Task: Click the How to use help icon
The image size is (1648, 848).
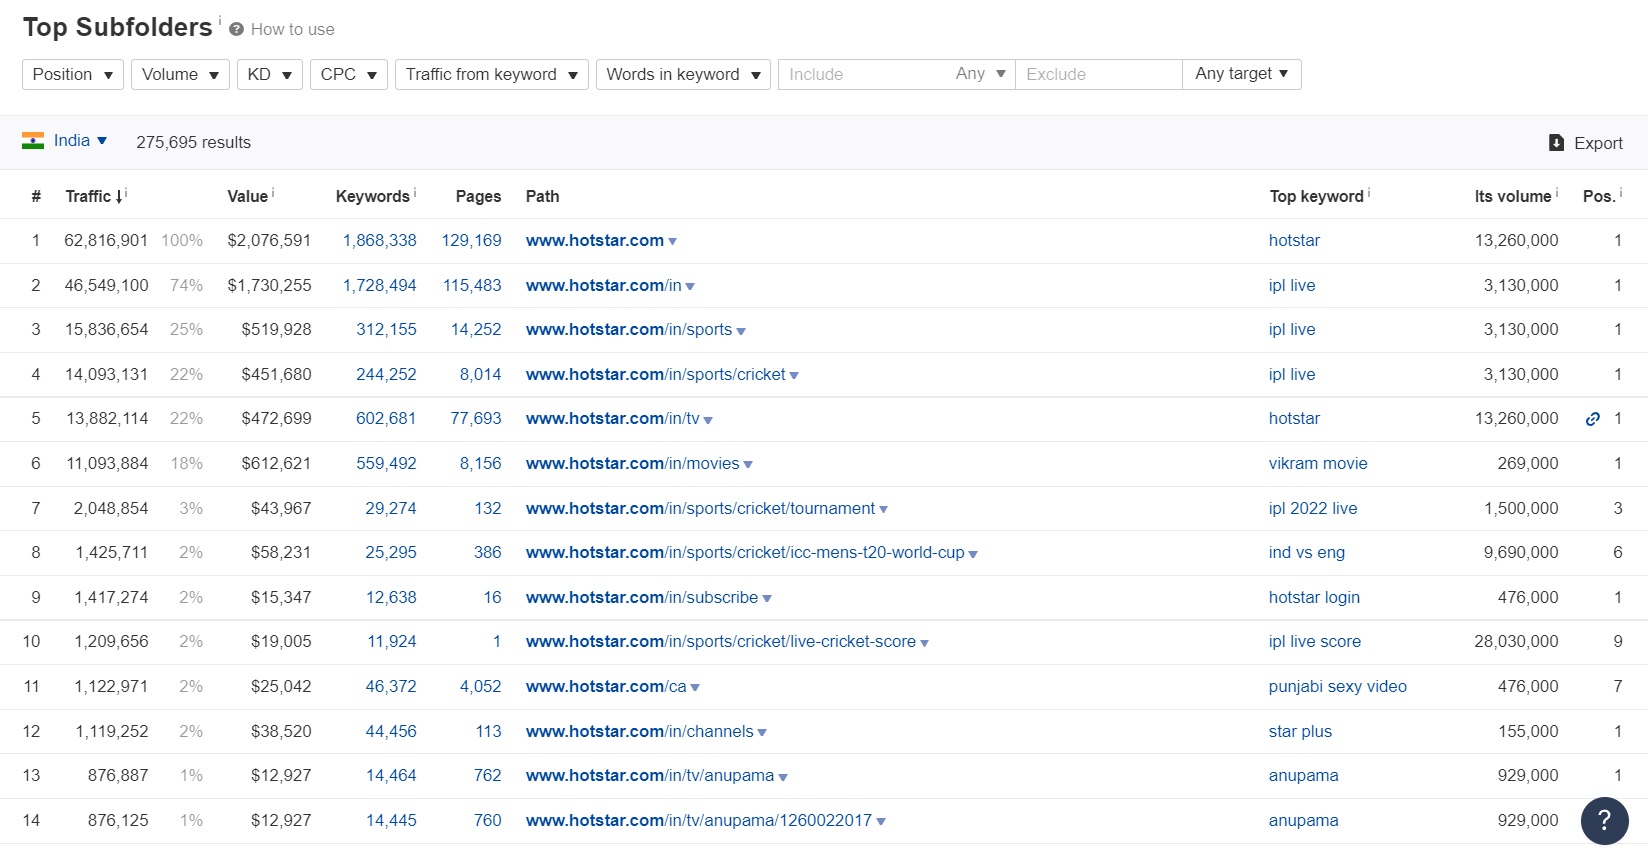Action: pos(237,30)
